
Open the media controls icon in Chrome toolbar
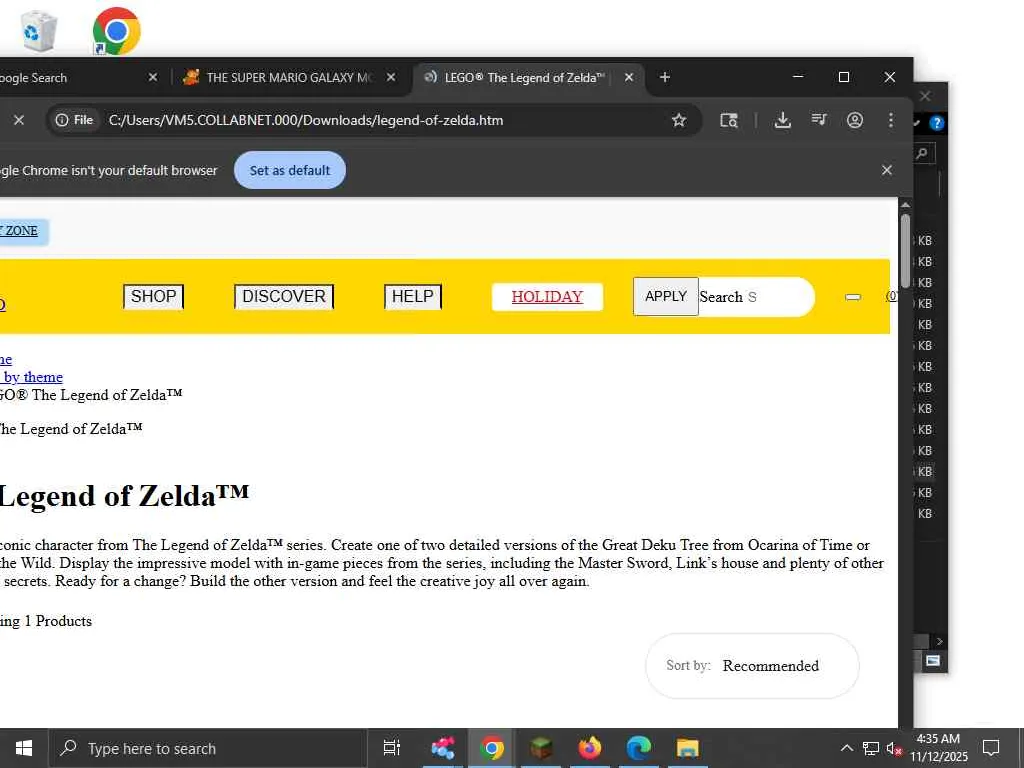[818, 120]
